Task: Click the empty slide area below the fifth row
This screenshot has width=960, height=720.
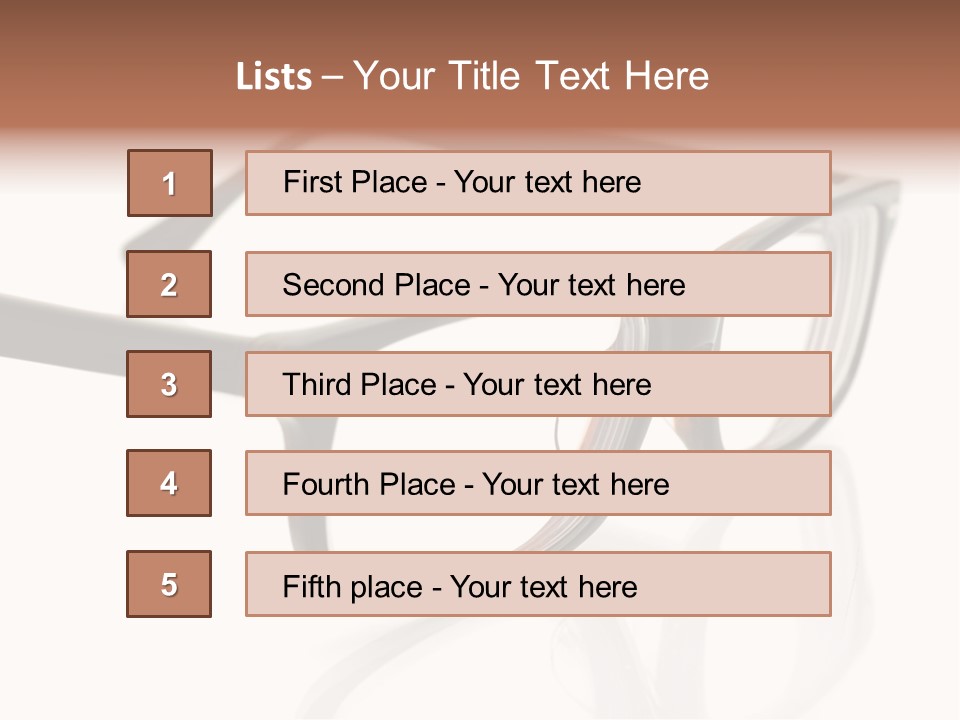Action: (480, 670)
